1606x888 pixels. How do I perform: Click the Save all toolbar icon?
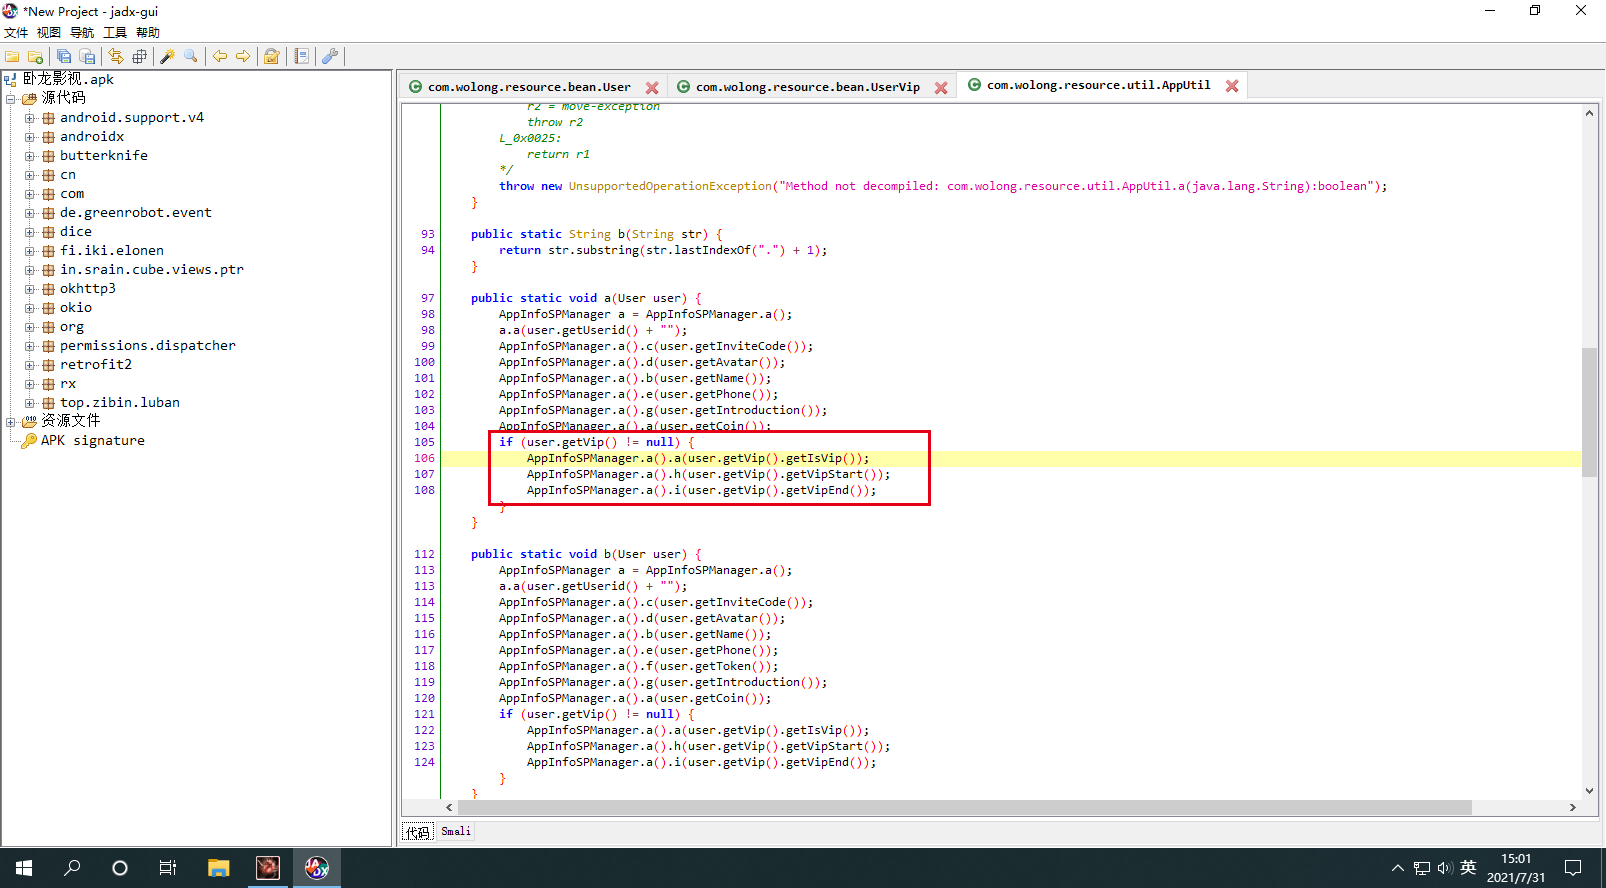pyautogui.click(x=64, y=57)
